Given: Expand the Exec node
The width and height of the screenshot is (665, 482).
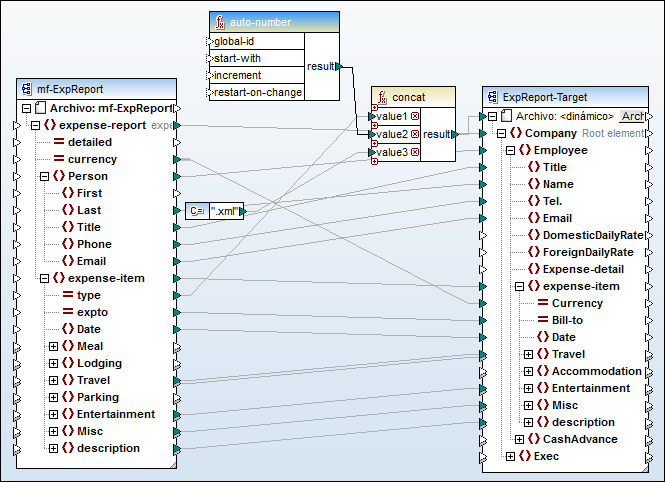Looking at the screenshot, I should [510, 456].
